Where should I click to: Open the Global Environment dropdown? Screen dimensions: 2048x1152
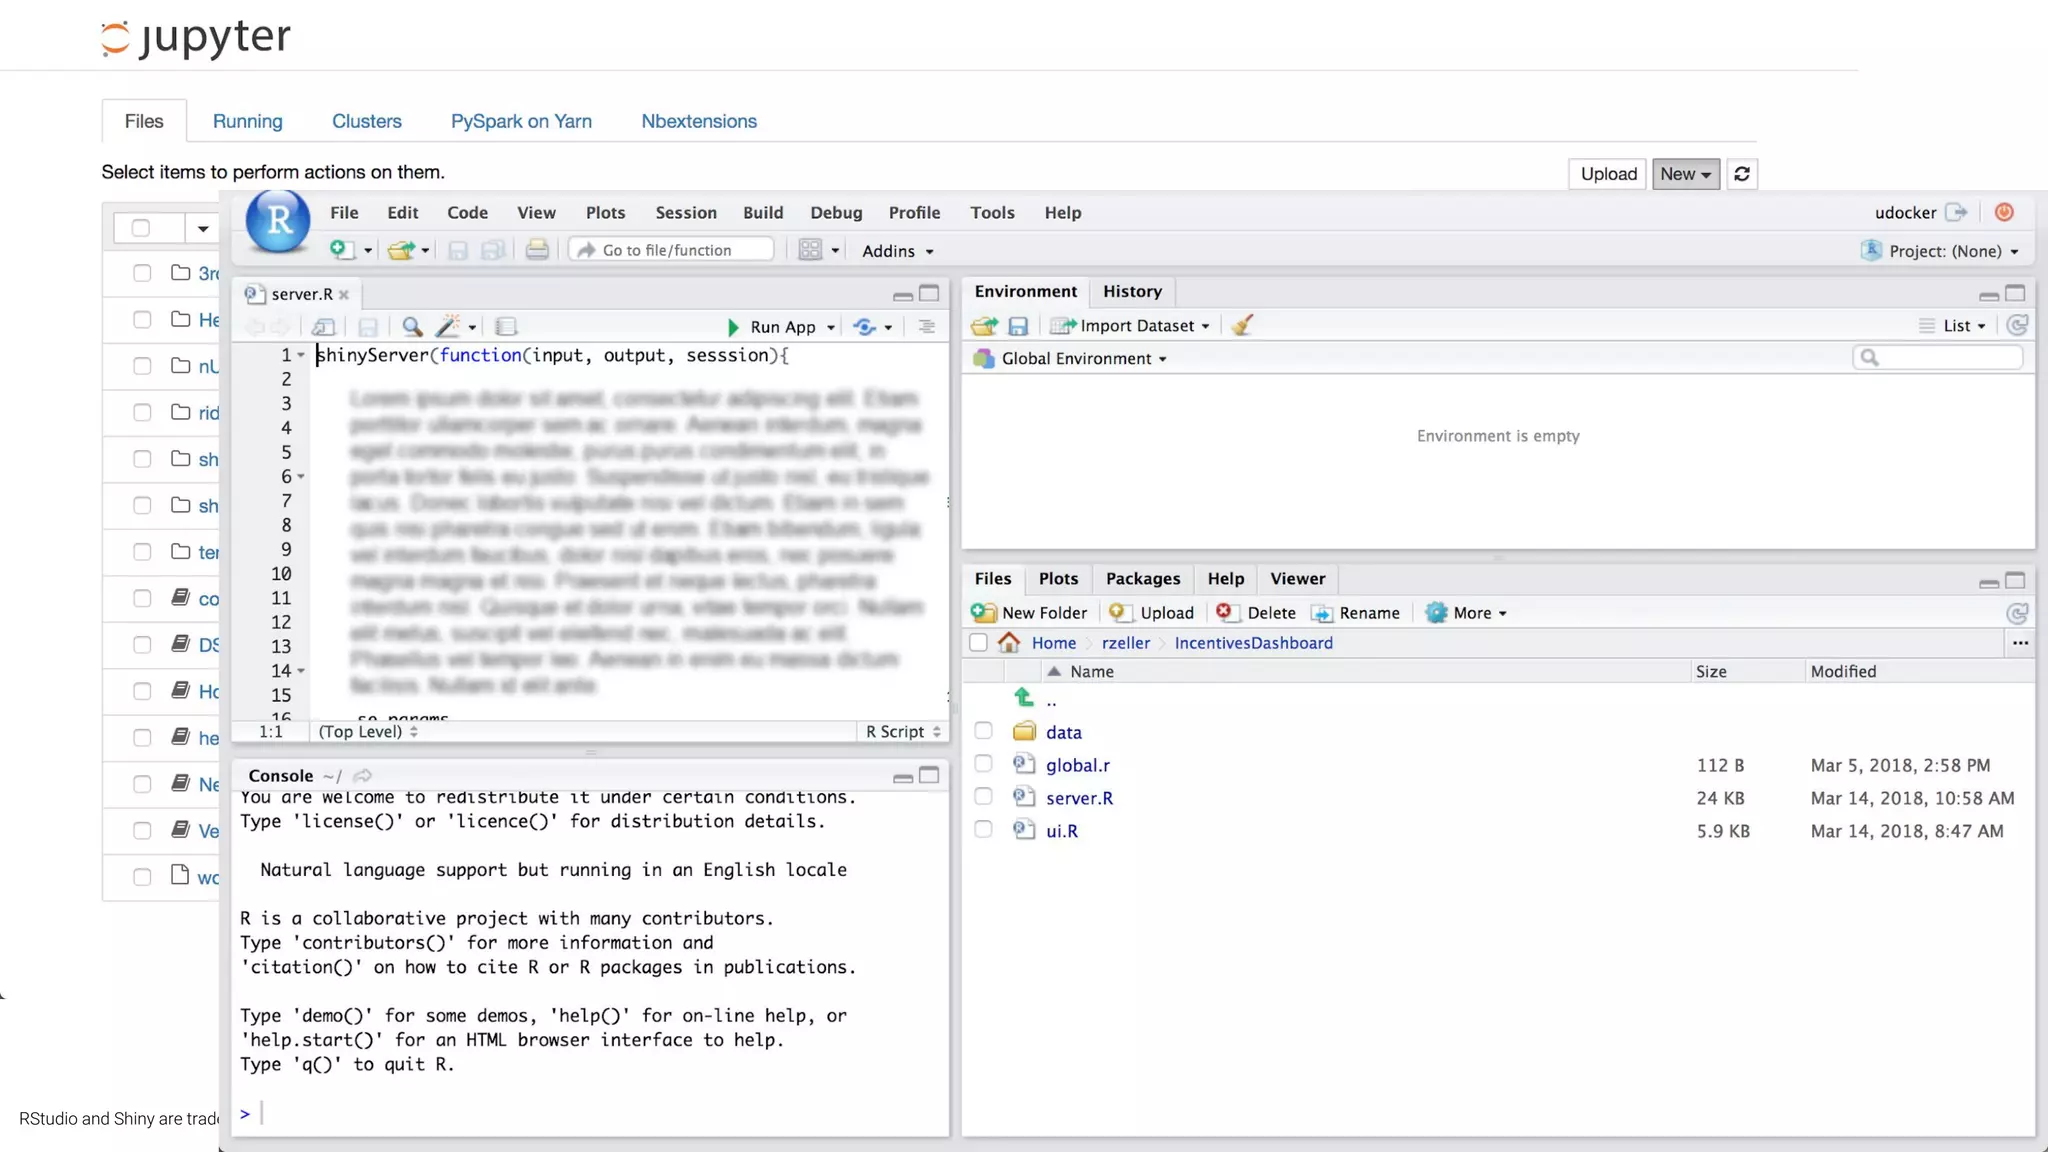point(1071,358)
